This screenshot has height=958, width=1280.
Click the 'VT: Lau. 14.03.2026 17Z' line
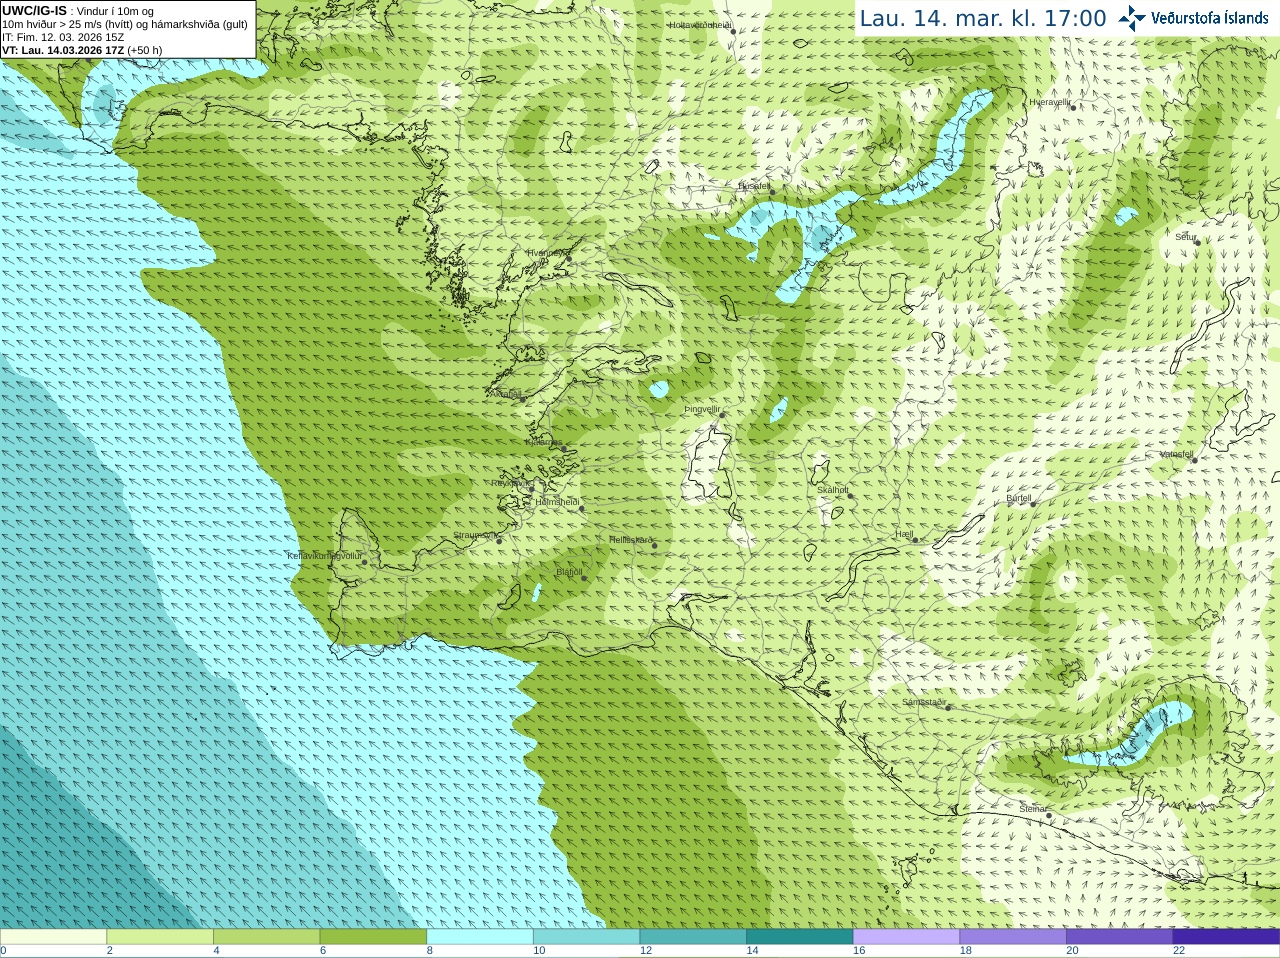(82, 50)
